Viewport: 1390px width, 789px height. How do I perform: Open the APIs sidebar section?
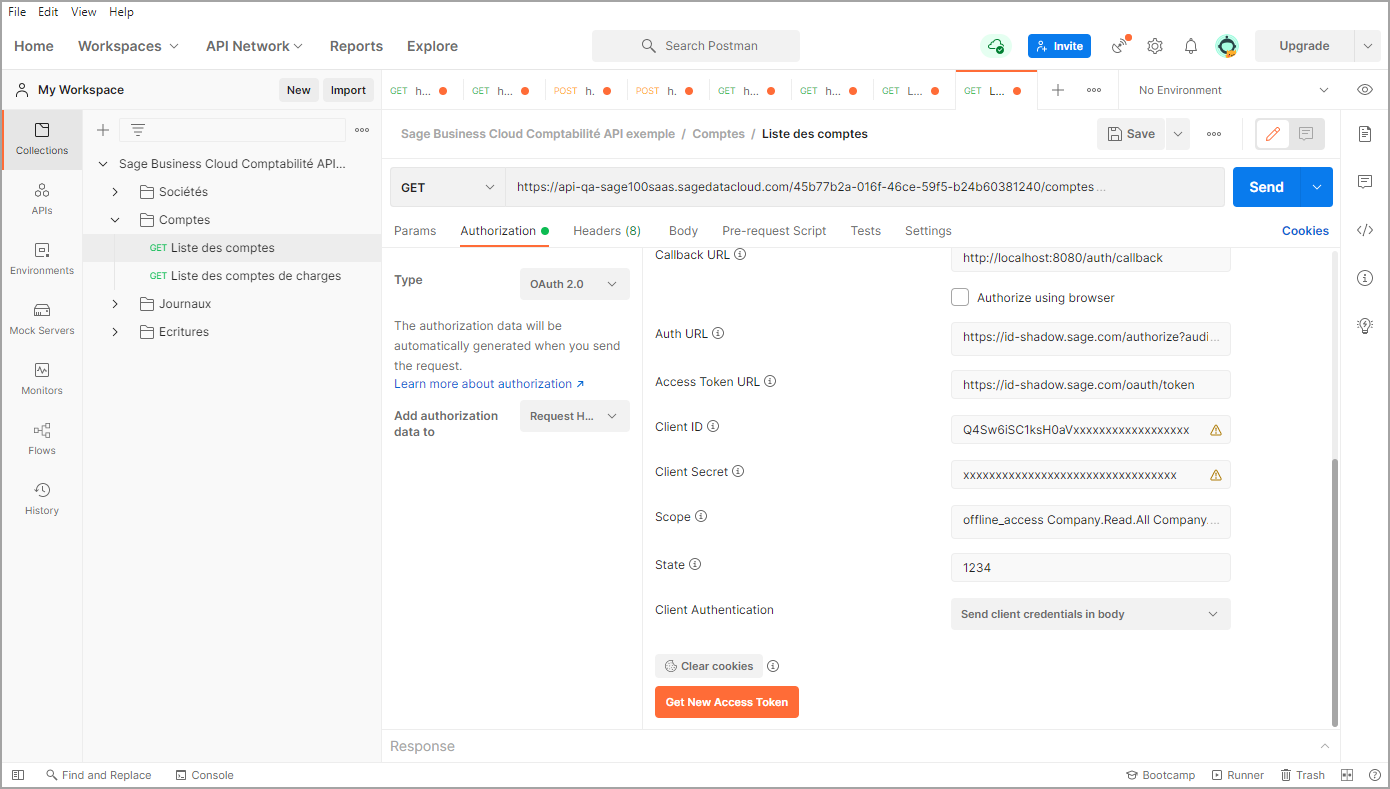42,199
